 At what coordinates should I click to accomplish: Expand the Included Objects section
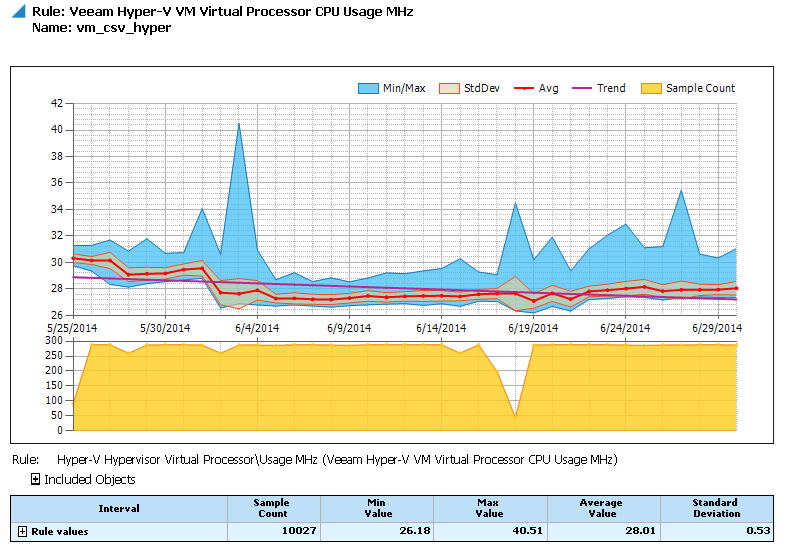pyautogui.click(x=35, y=479)
